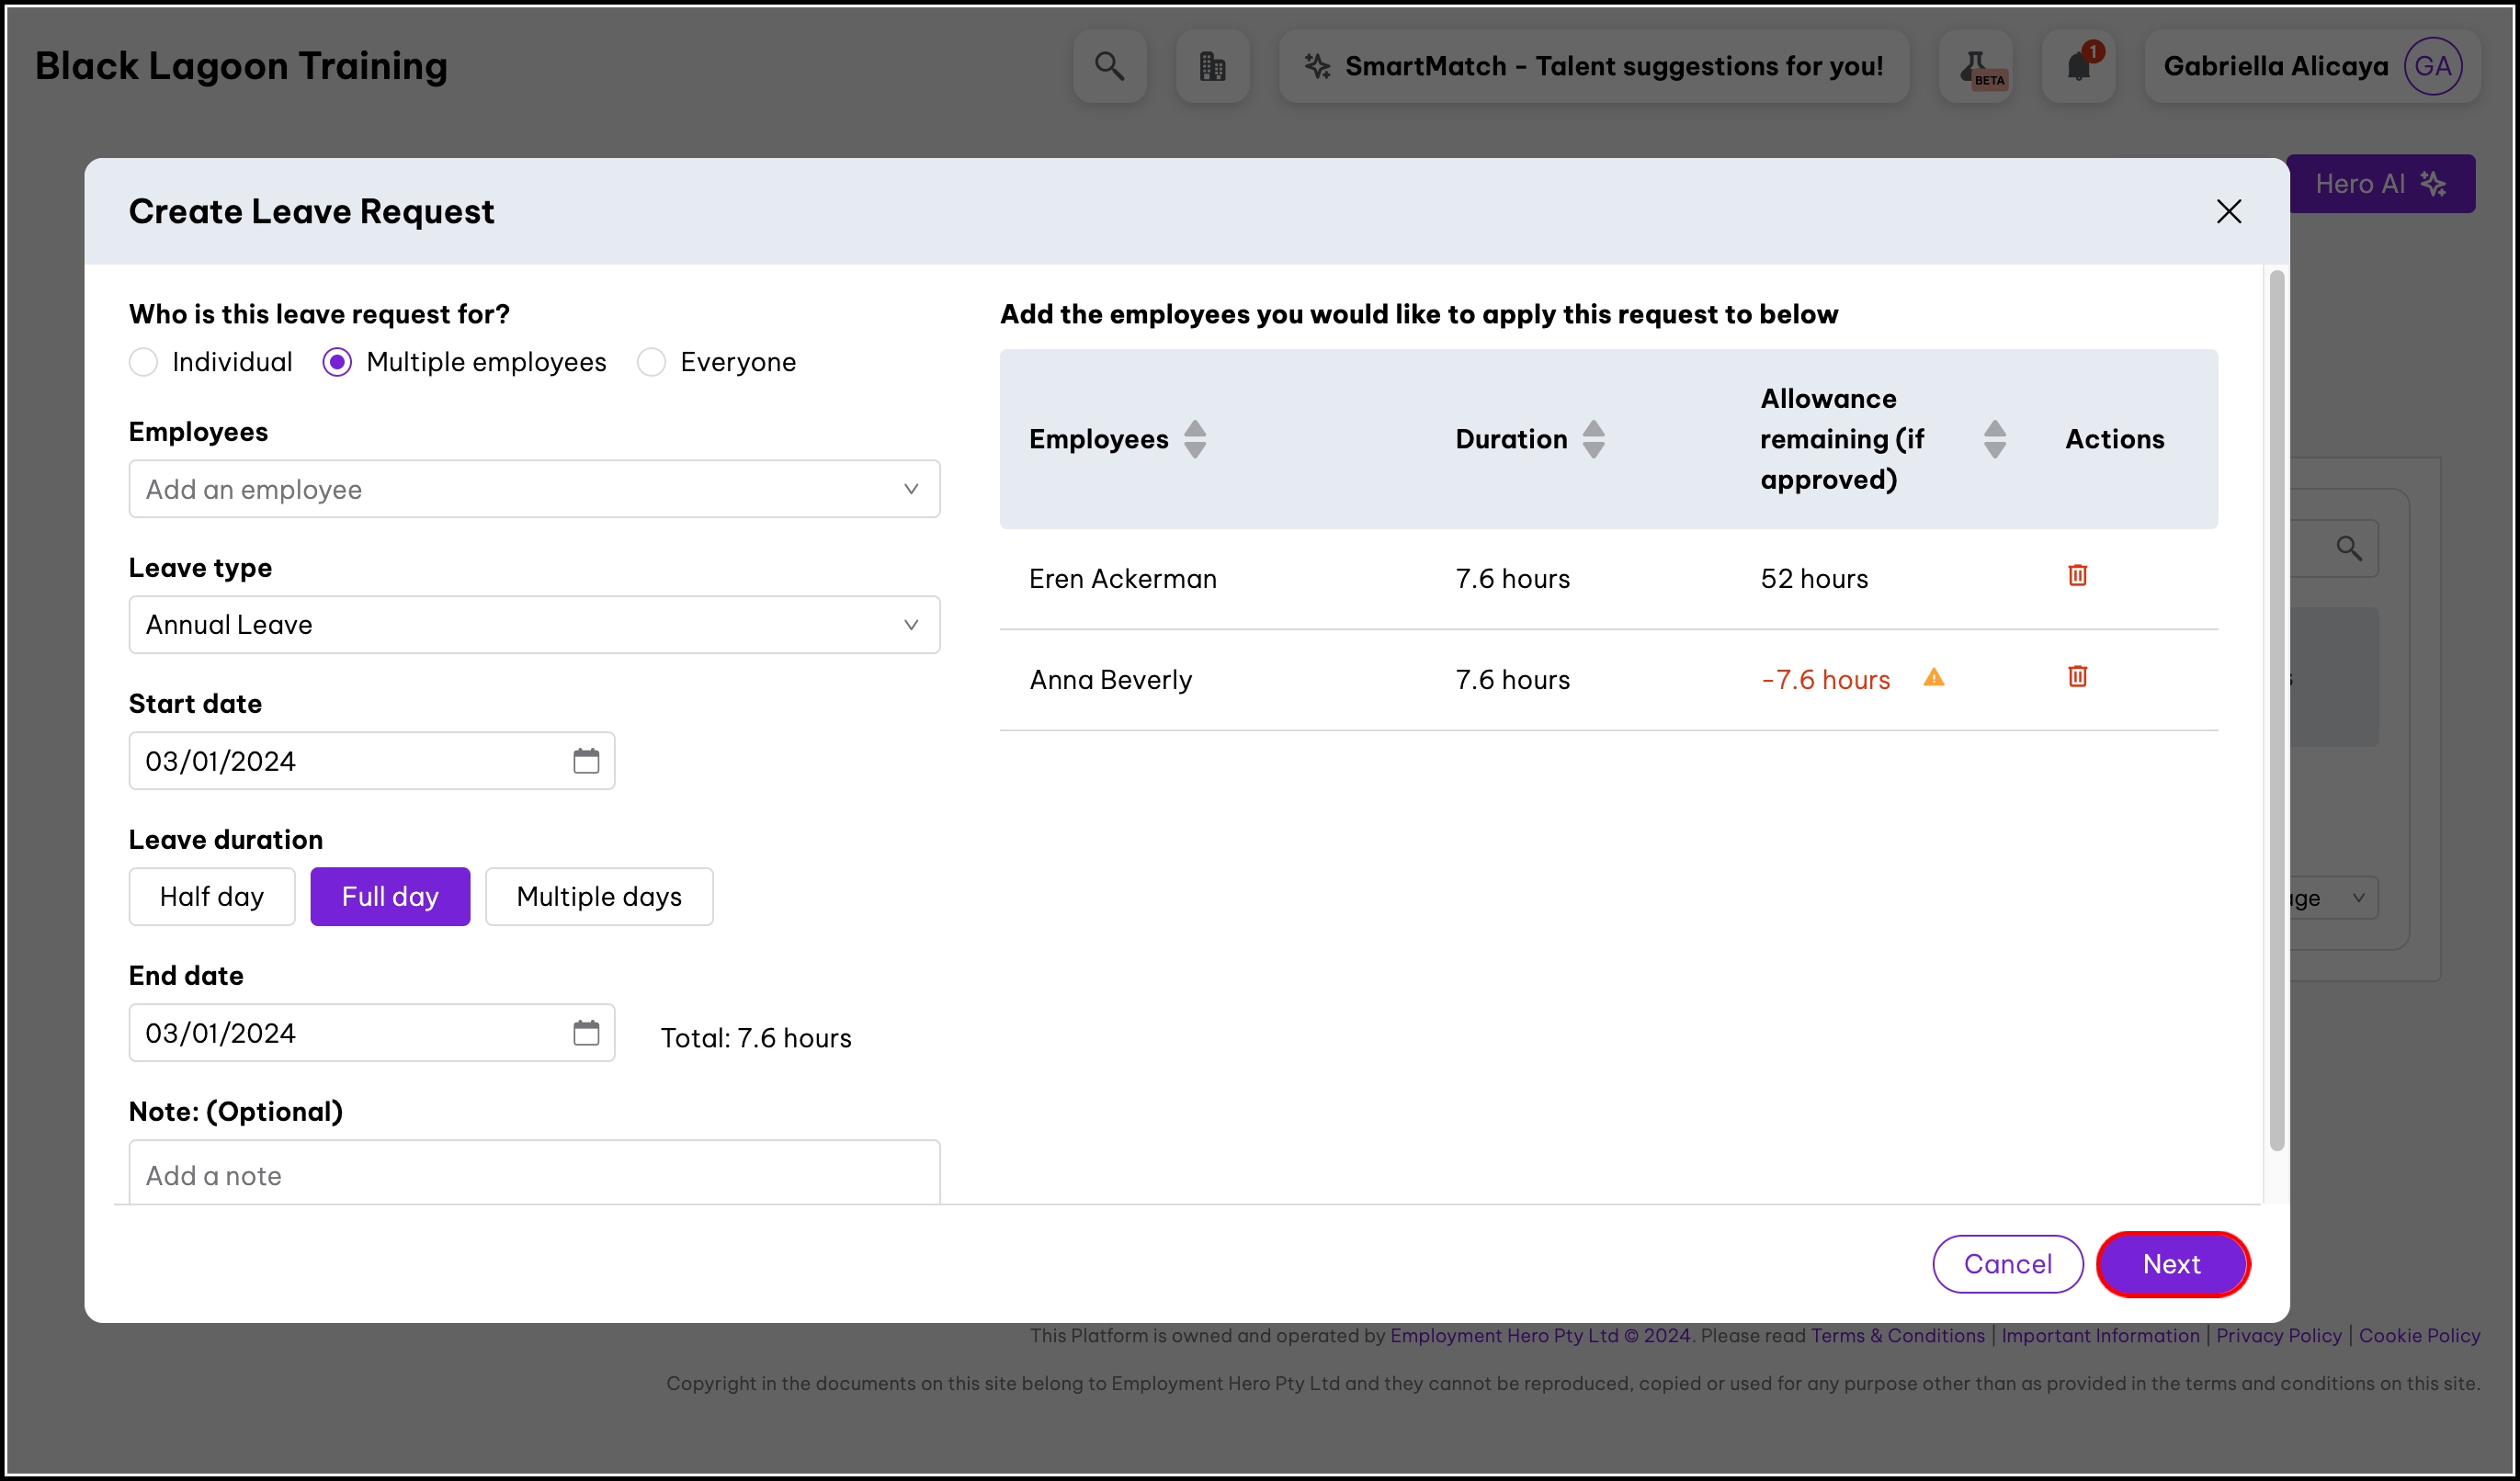Select the Multiple employees radio button
Screen dimensions: 2520x1481
[x=338, y=362]
